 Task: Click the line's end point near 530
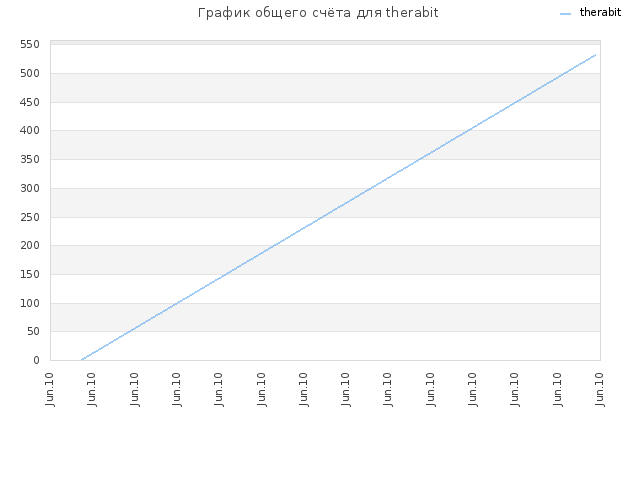click(x=596, y=54)
